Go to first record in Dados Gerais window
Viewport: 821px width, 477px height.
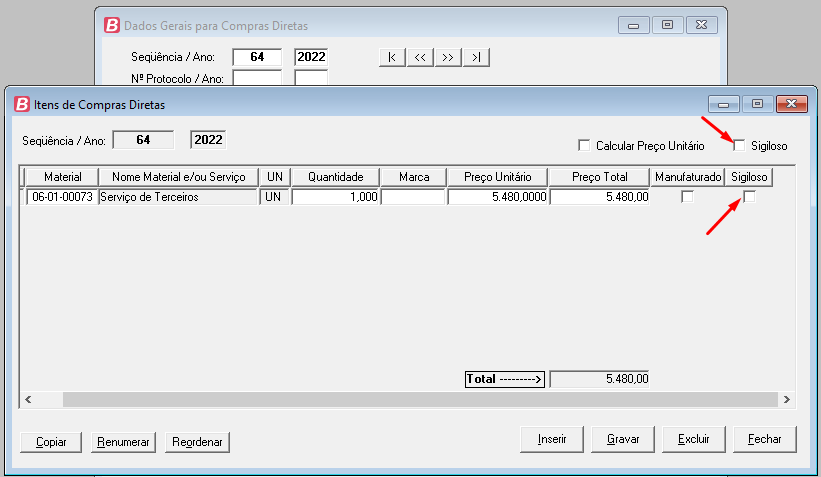pyautogui.click(x=392, y=58)
